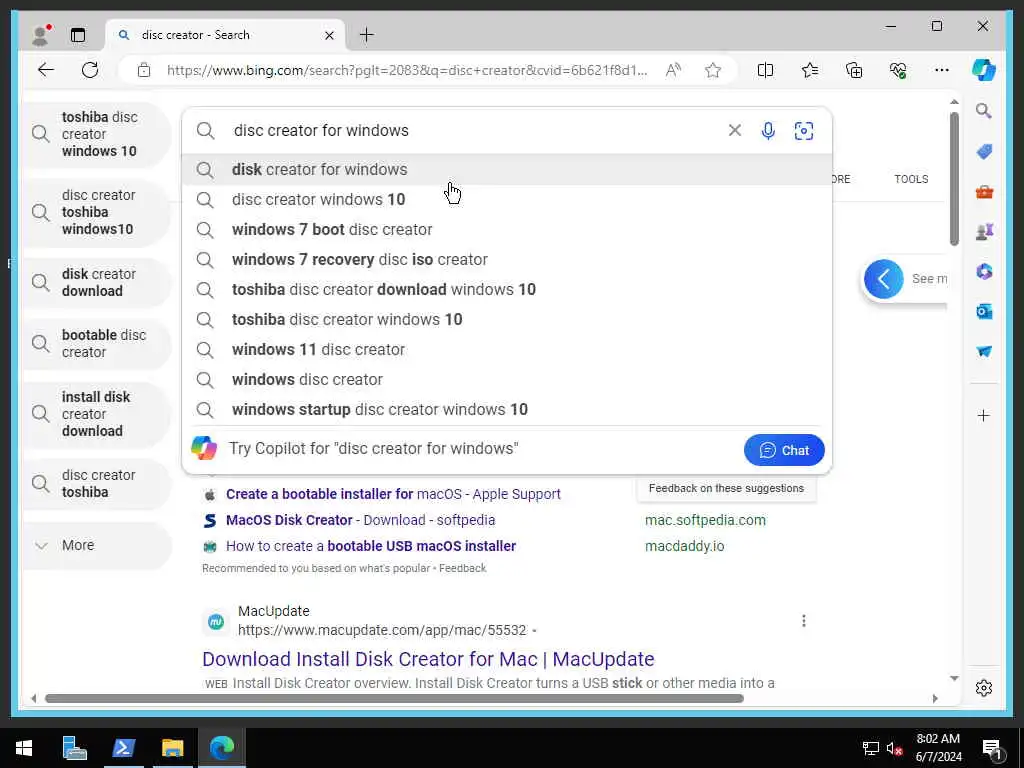Screen dimensions: 1024x768
Task: Start voice search with microphone
Action: (x=769, y=131)
